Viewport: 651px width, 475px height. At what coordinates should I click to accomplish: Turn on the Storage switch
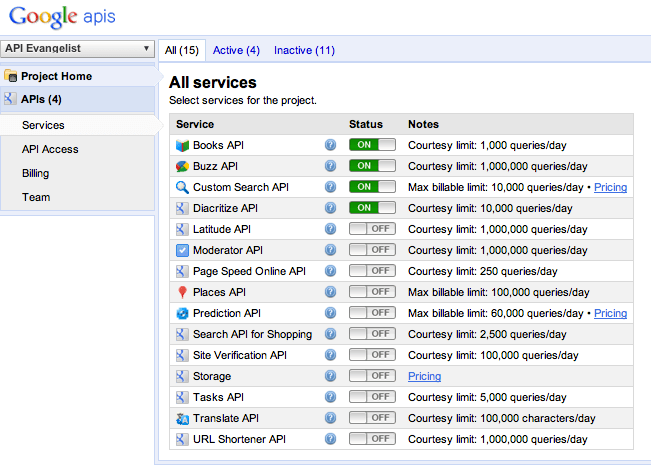tap(372, 376)
